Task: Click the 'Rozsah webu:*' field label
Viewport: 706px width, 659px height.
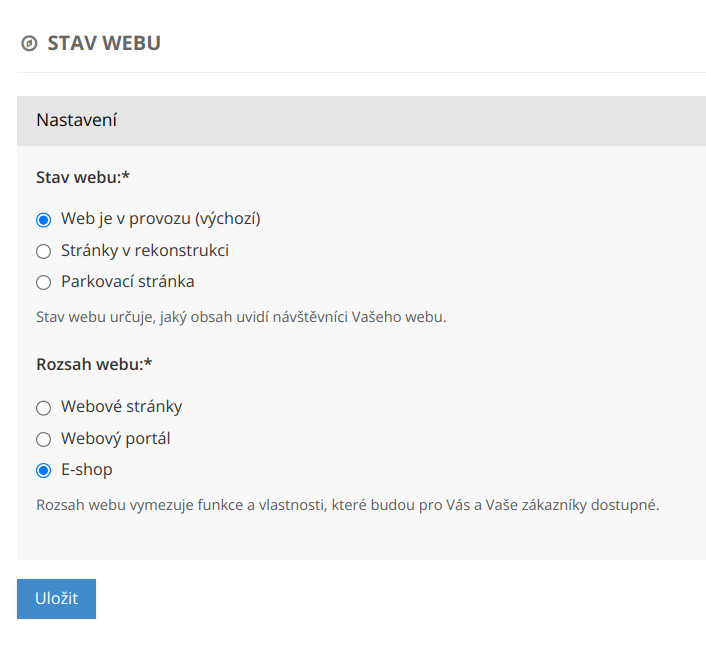Action: coord(94,364)
